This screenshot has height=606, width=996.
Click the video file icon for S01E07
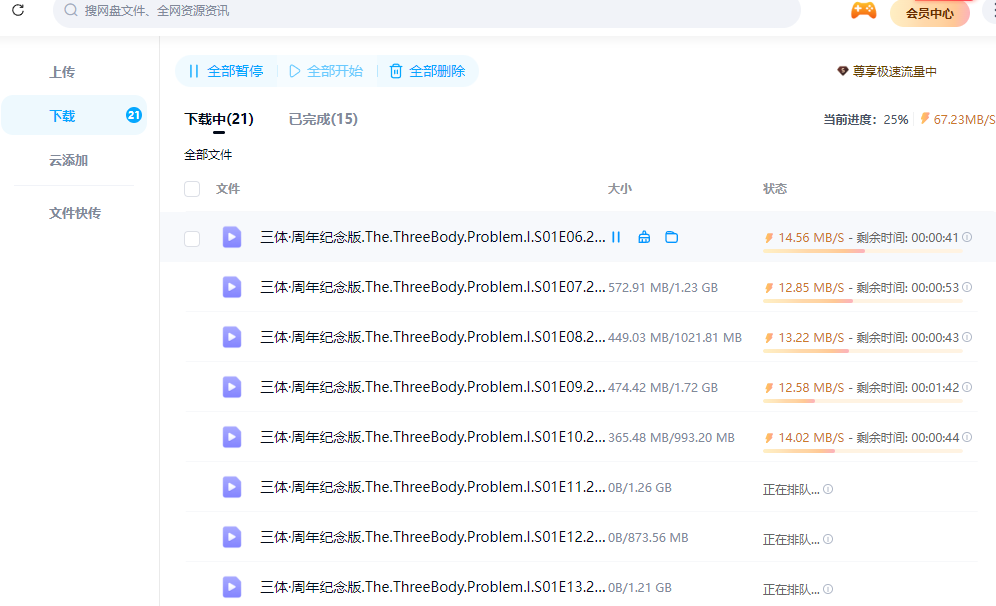pos(232,287)
